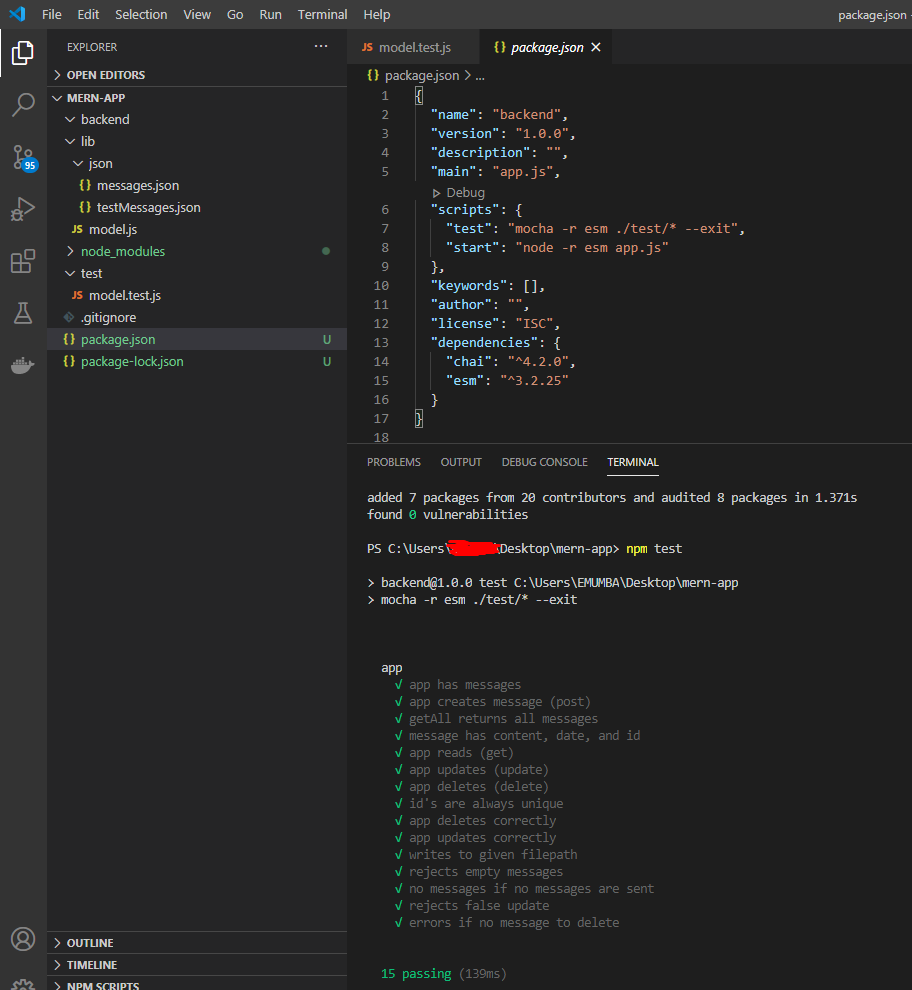Expand the TIMELINE section
912x990 pixels.
pyautogui.click(x=57, y=965)
